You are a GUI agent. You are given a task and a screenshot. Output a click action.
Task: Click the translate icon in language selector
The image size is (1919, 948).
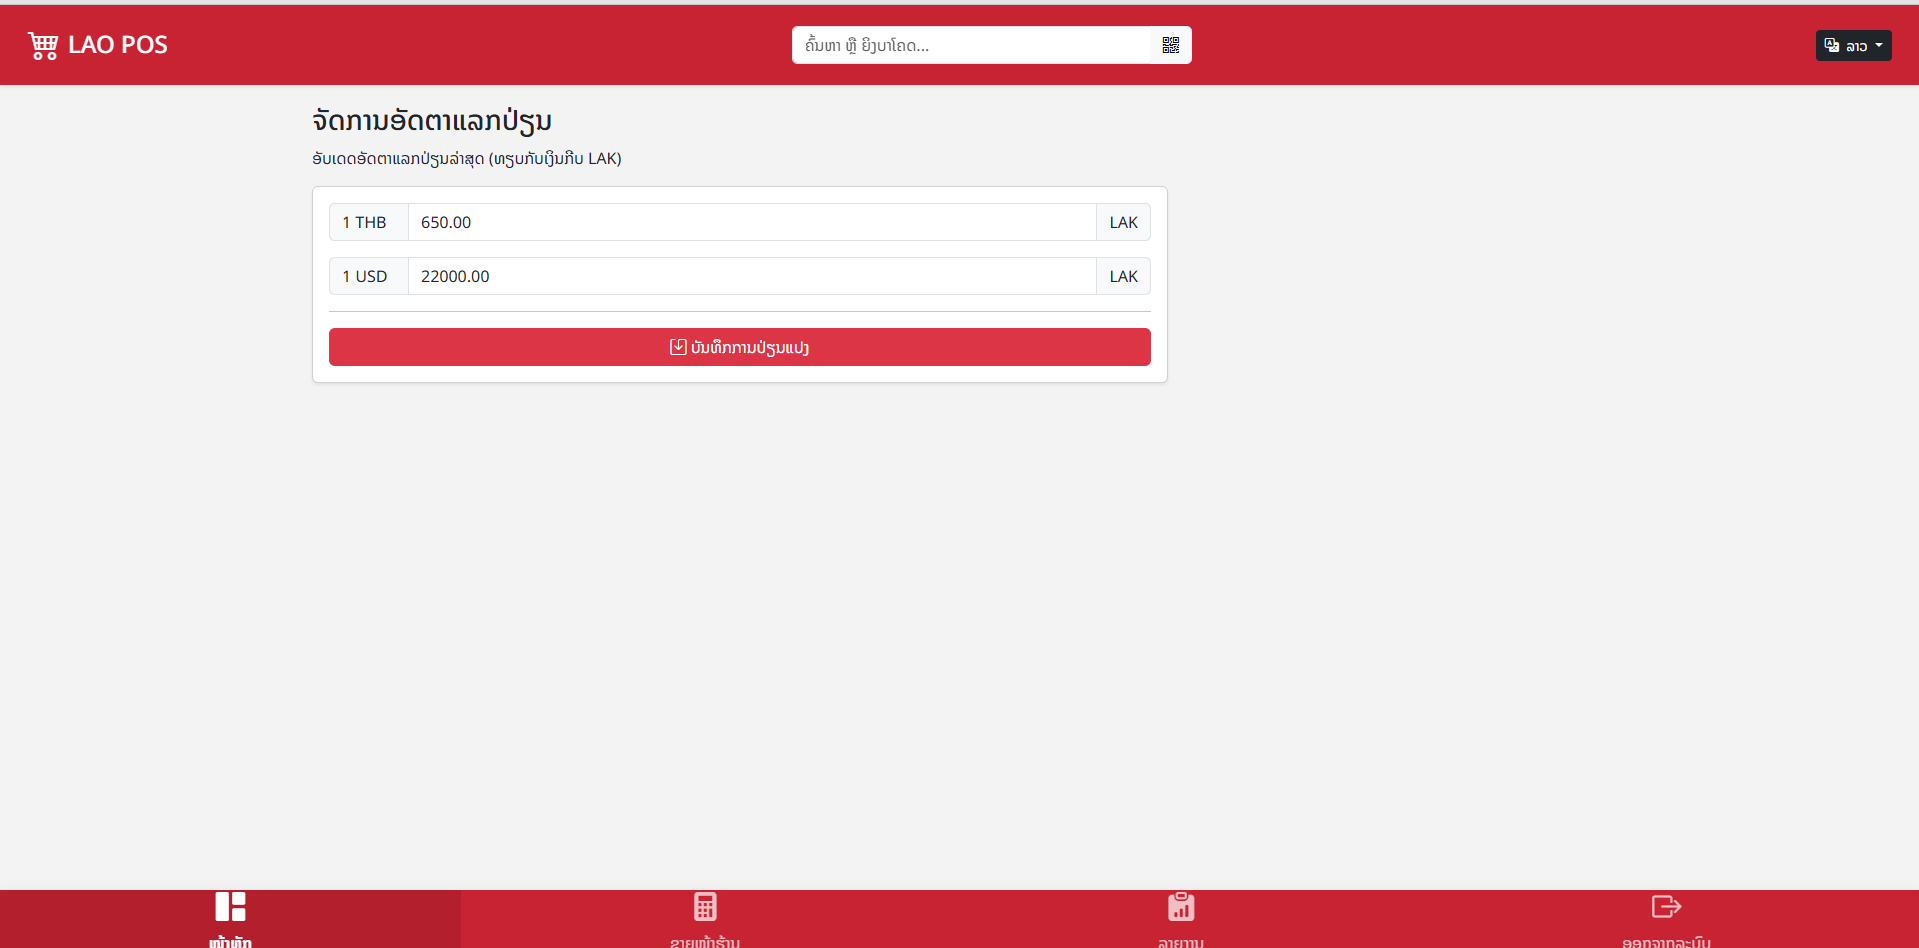pos(1832,45)
